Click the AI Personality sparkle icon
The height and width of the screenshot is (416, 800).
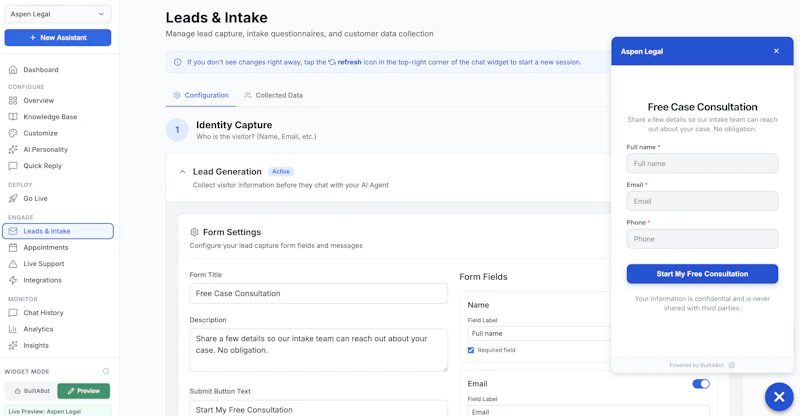click(x=13, y=150)
